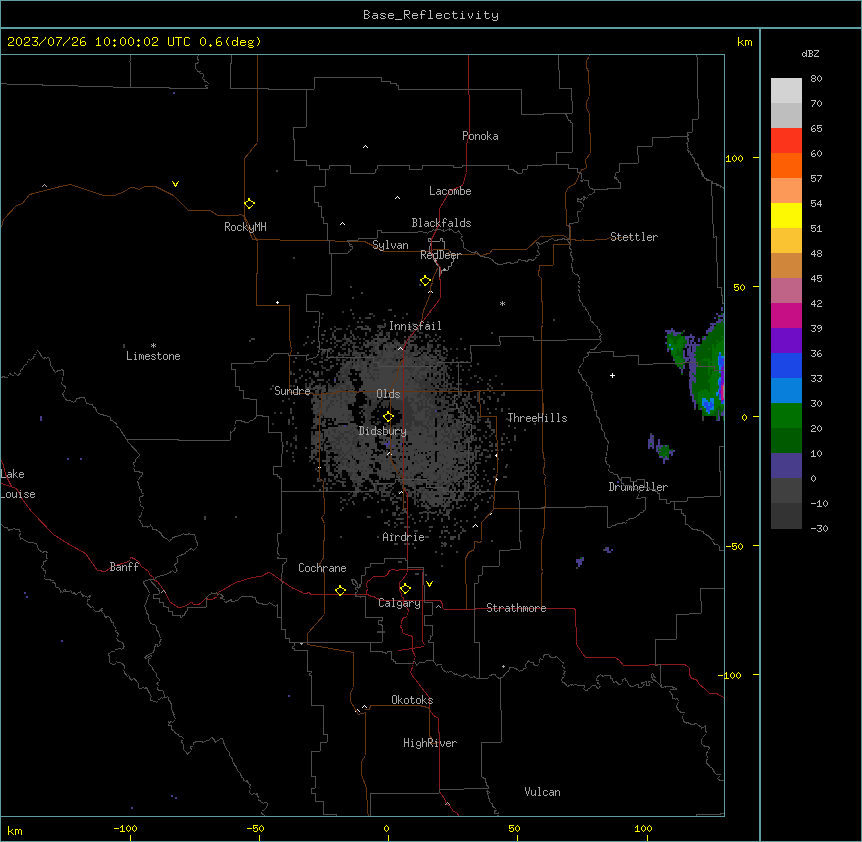Select the Cochrane label
The height and width of the screenshot is (842, 862).
point(322,568)
